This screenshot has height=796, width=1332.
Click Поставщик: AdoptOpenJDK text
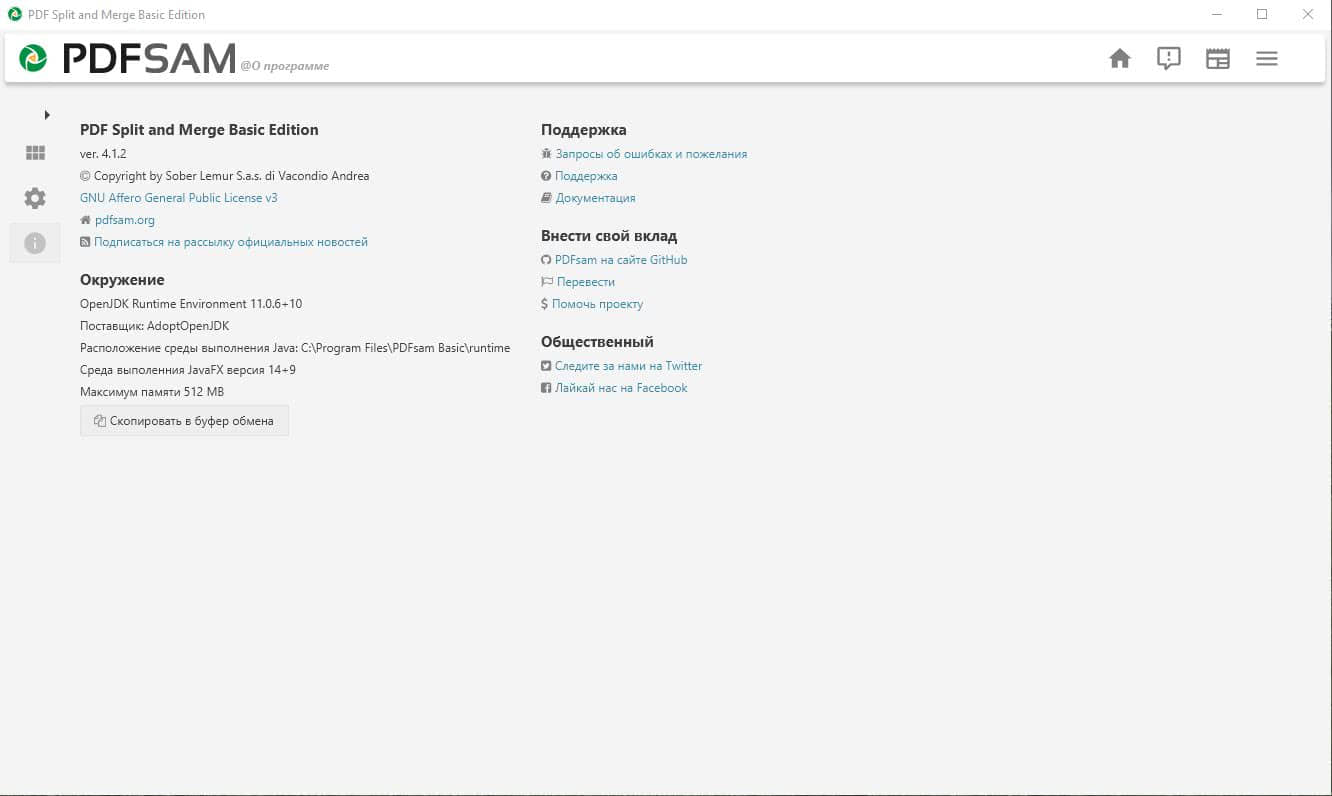(x=154, y=326)
